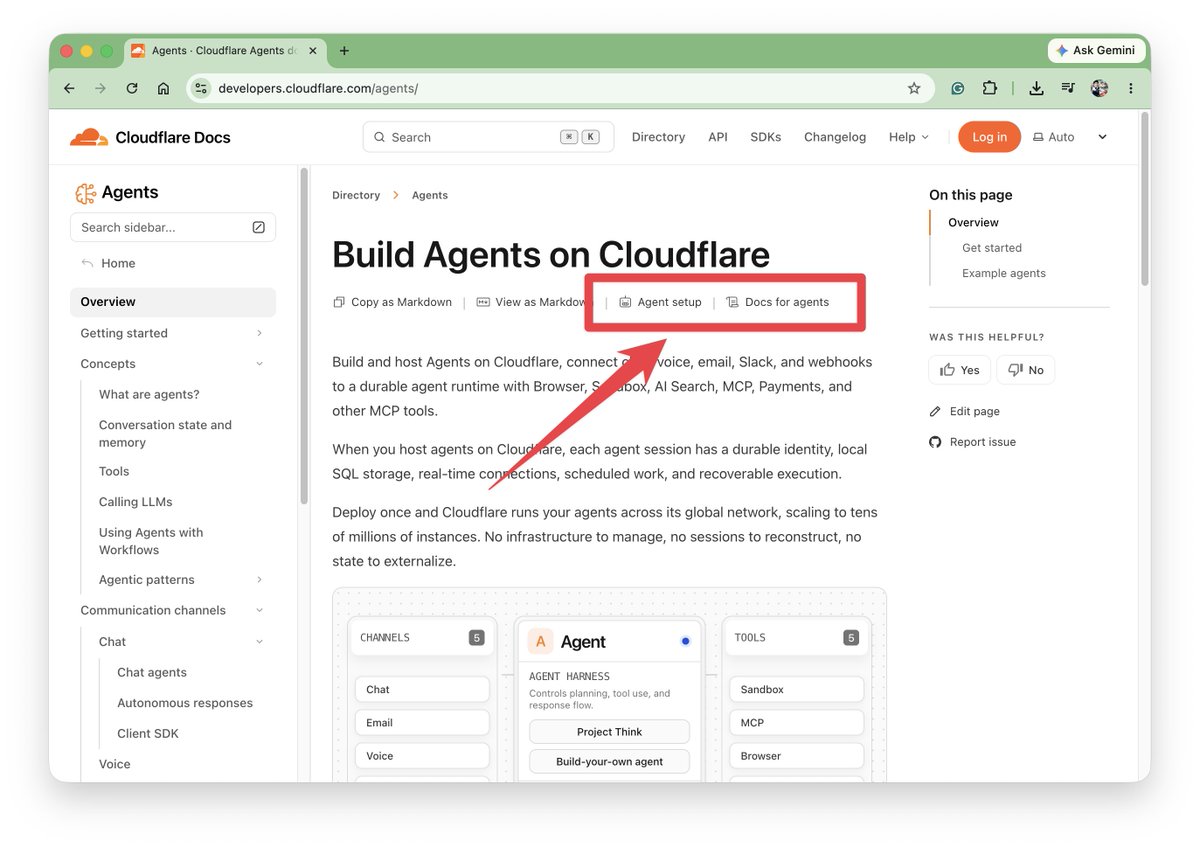Open the media control icon
This screenshot has height=847, width=1200.
pos(1068,88)
